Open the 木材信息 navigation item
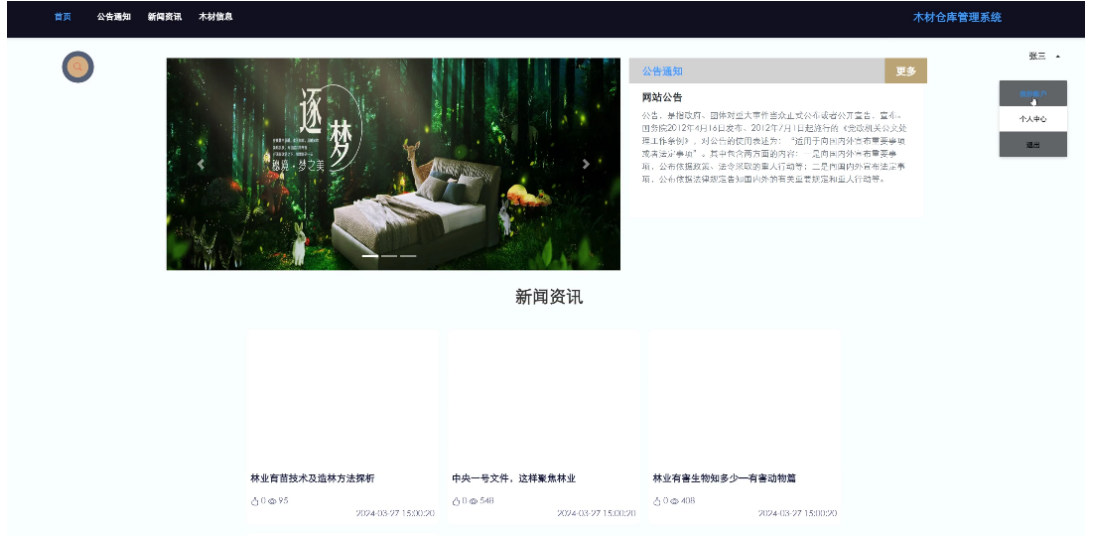Viewport: 1109px width, 545px height. click(x=216, y=16)
